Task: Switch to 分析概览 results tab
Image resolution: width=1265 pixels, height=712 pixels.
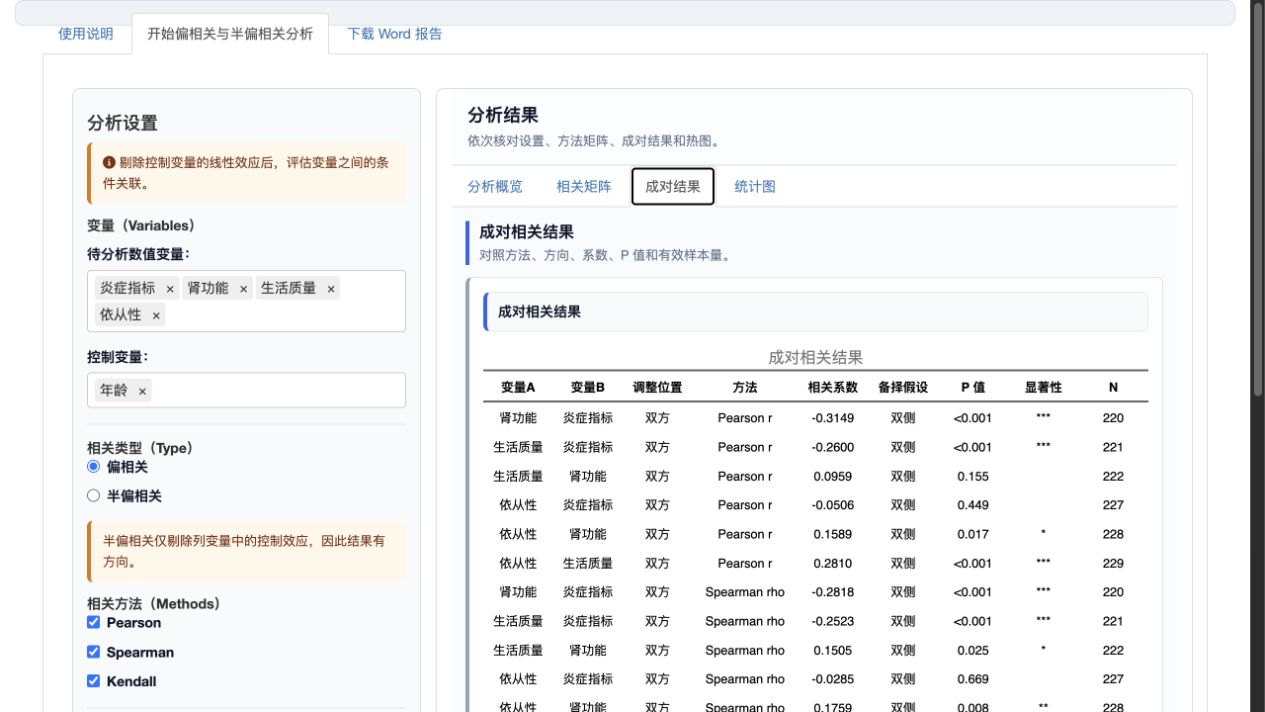Action: pos(495,187)
